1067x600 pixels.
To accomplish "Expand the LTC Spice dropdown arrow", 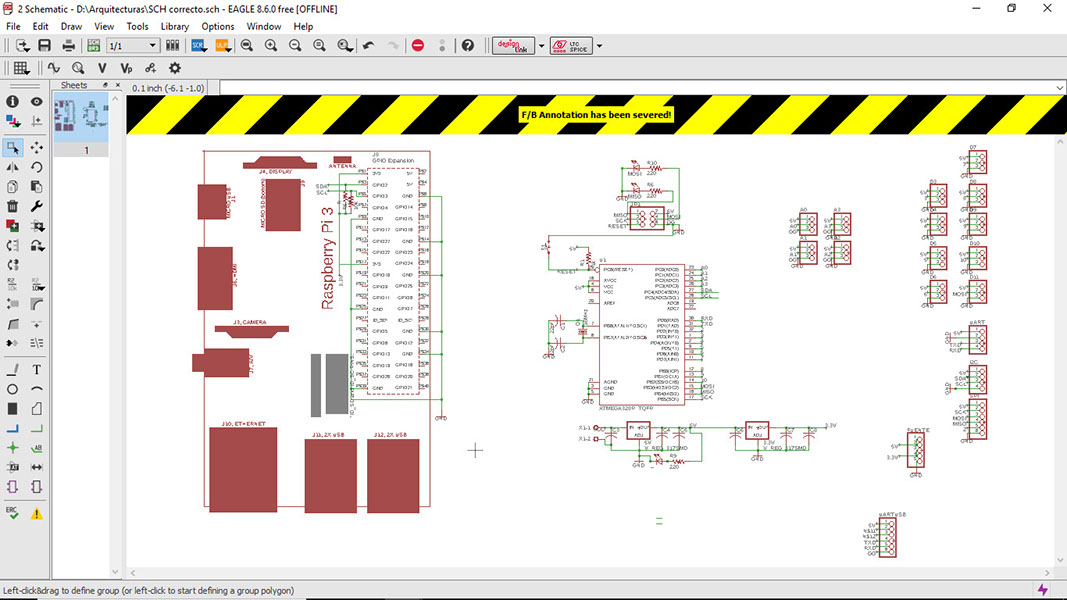I will [x=600, y=46].
